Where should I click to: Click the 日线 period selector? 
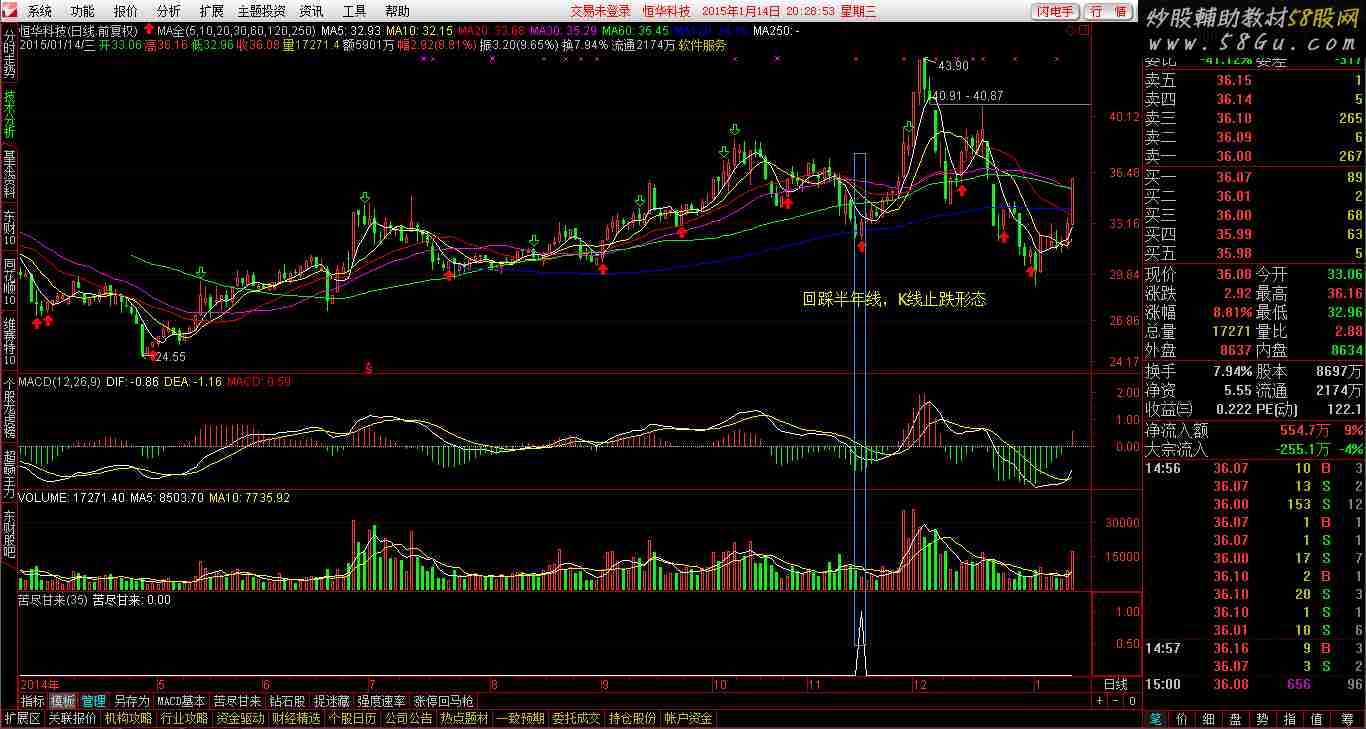point(1115,685)
